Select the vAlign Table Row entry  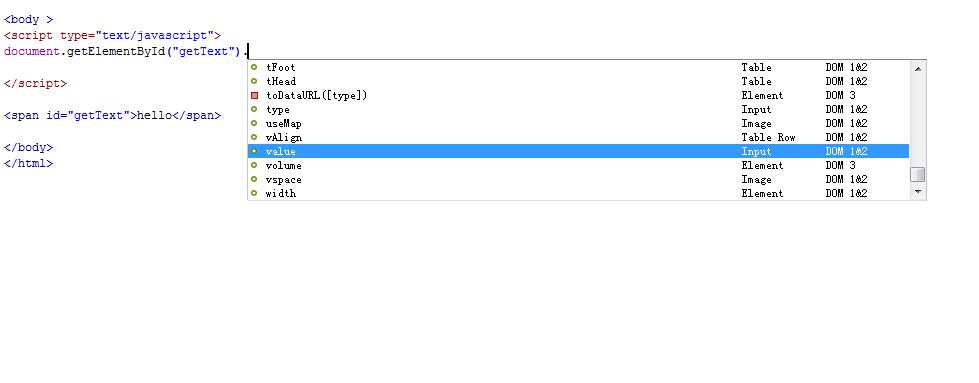578,137
